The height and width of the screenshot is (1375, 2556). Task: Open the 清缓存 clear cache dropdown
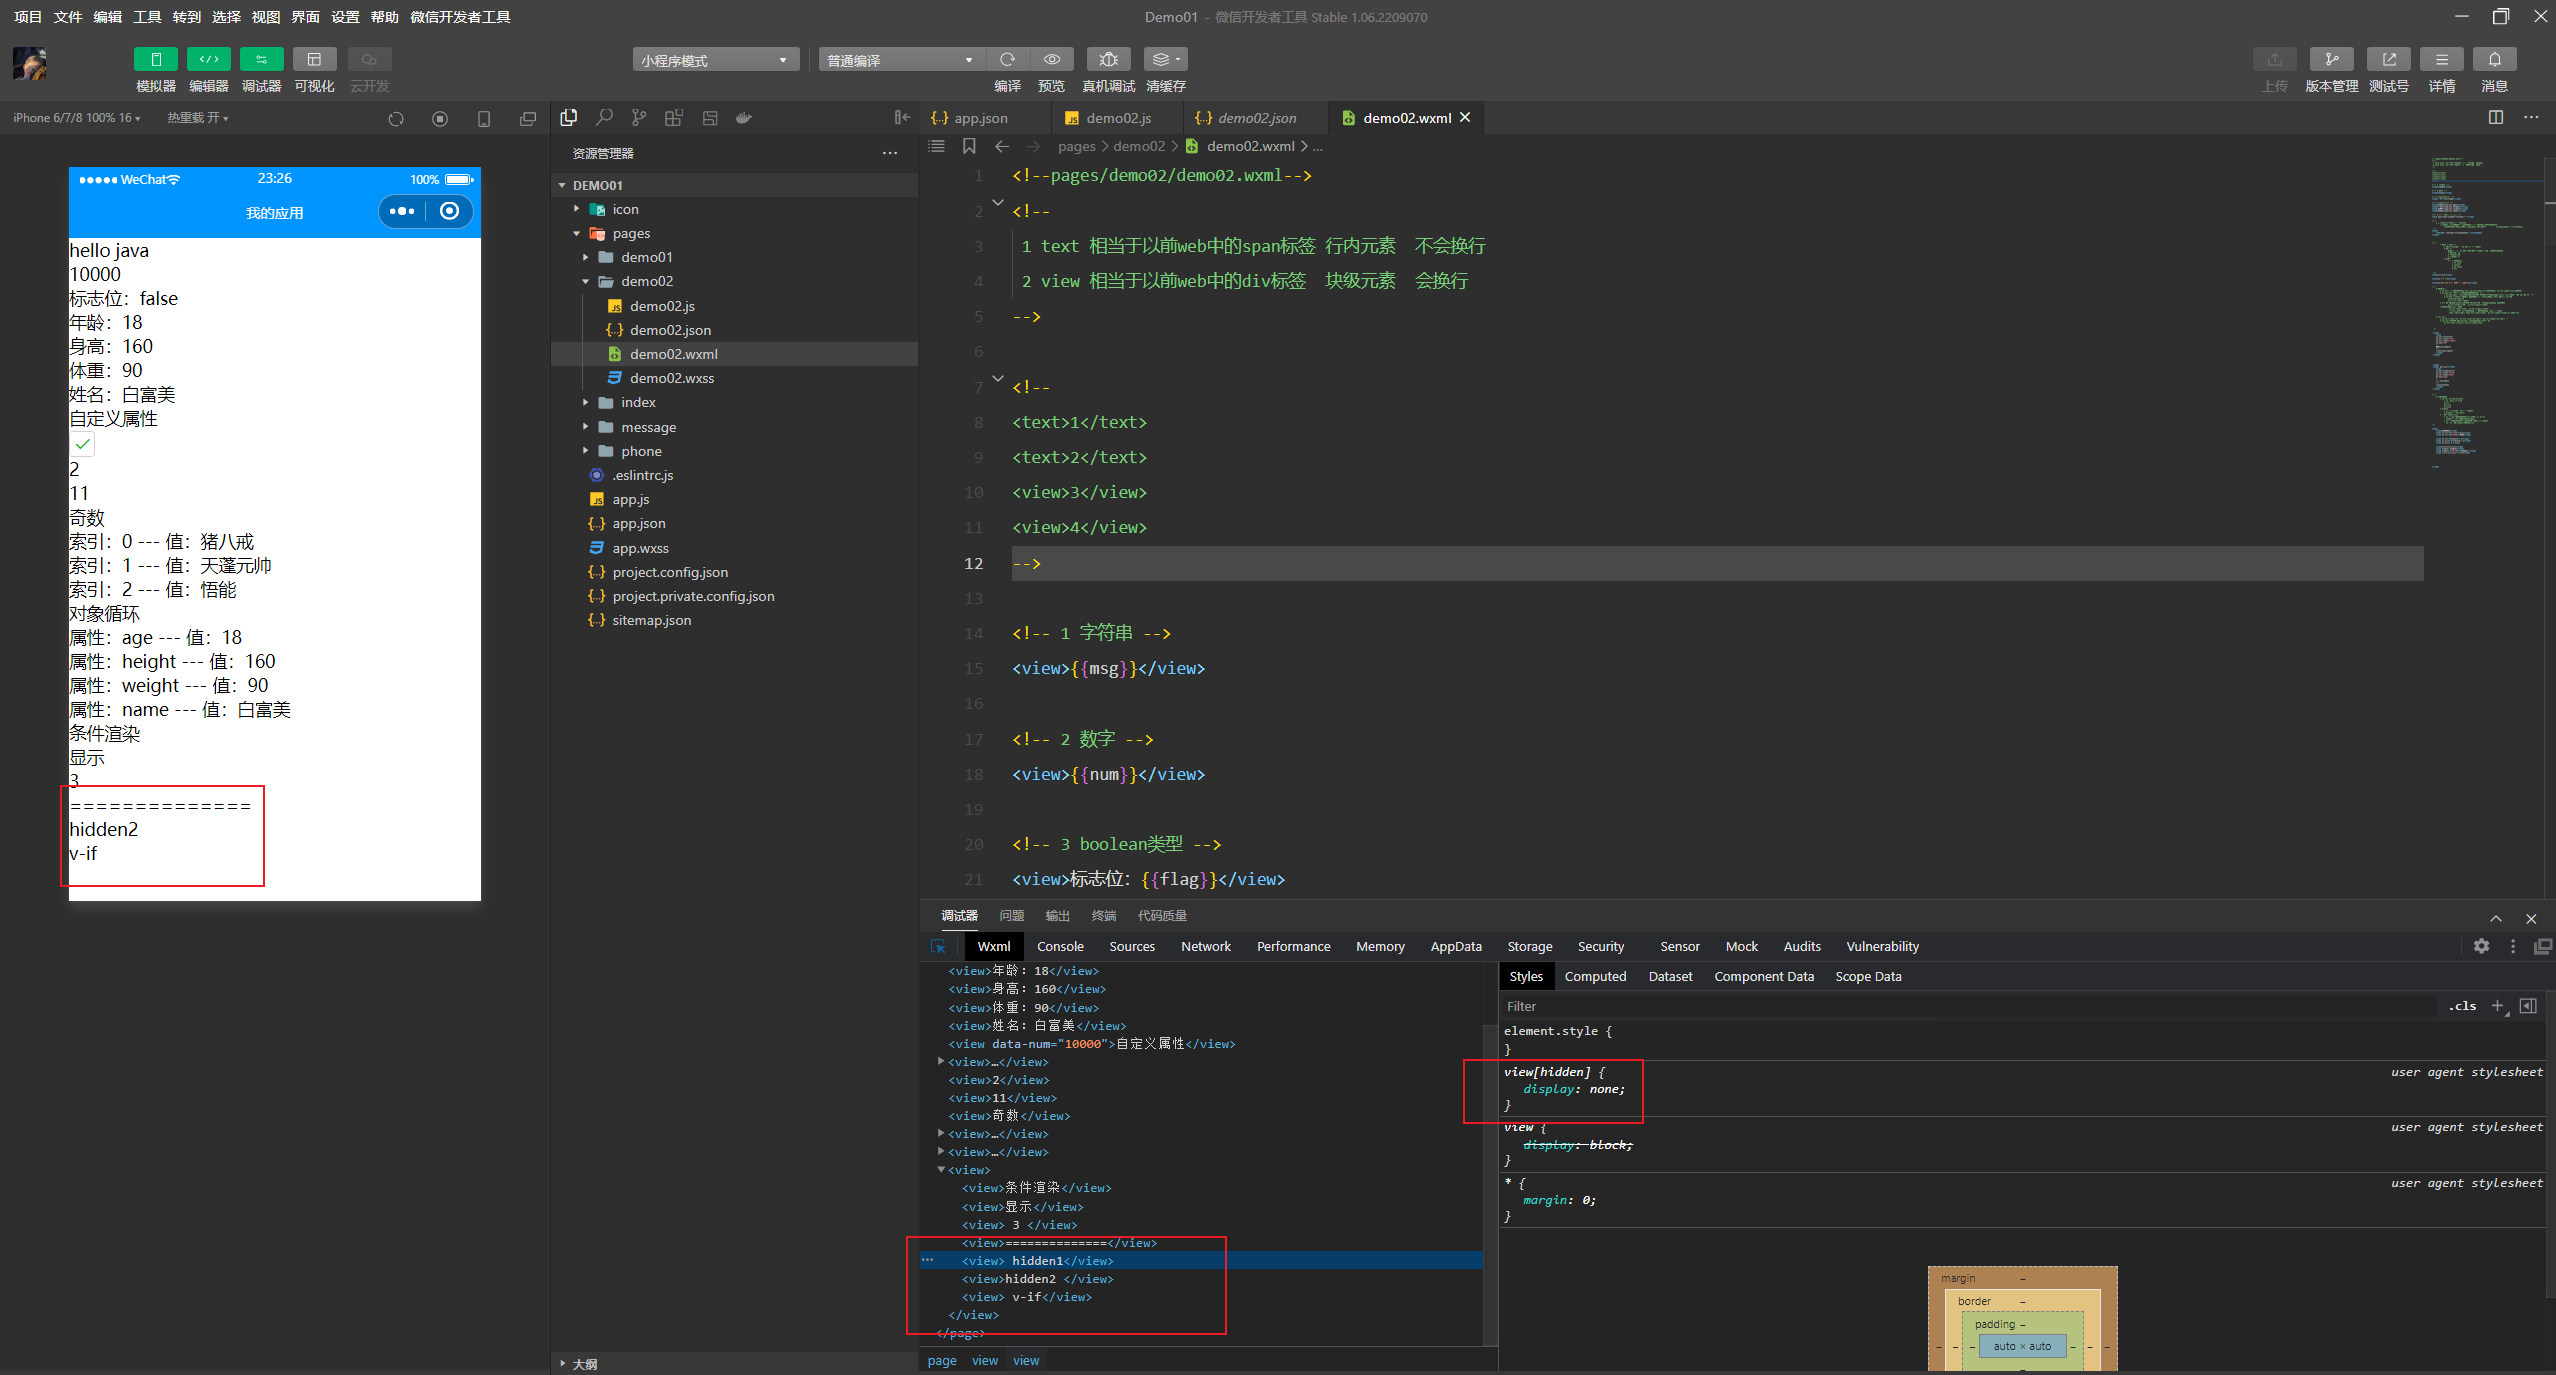coord(1165,60)
